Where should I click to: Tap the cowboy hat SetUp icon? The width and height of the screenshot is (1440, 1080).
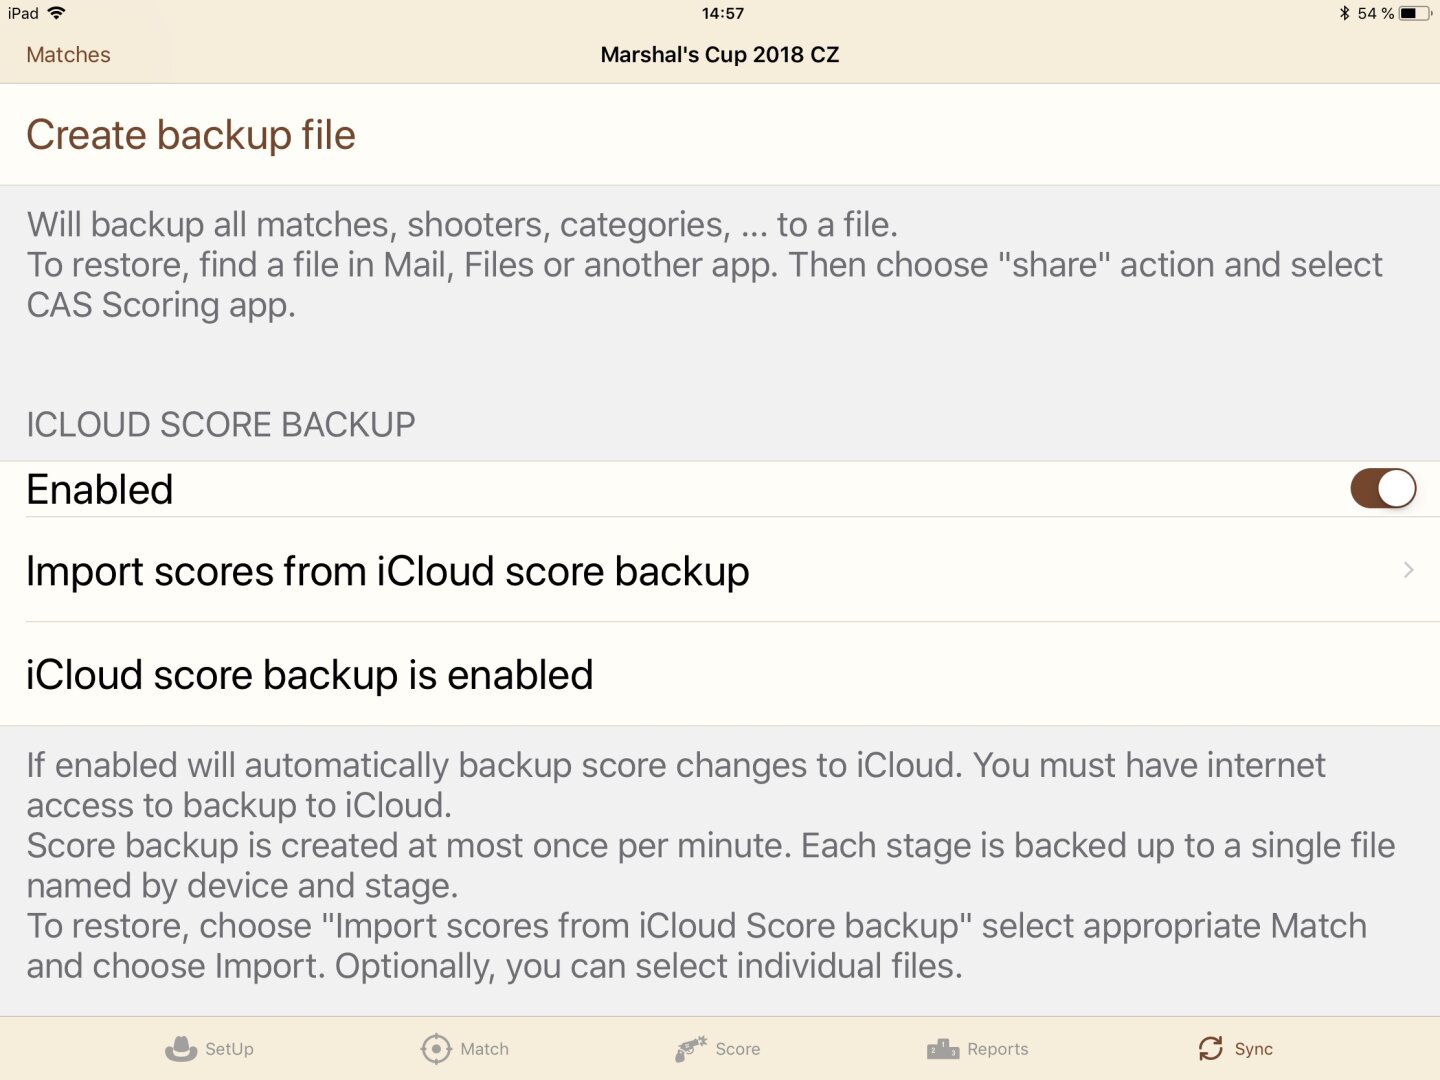coord(181,1048)
